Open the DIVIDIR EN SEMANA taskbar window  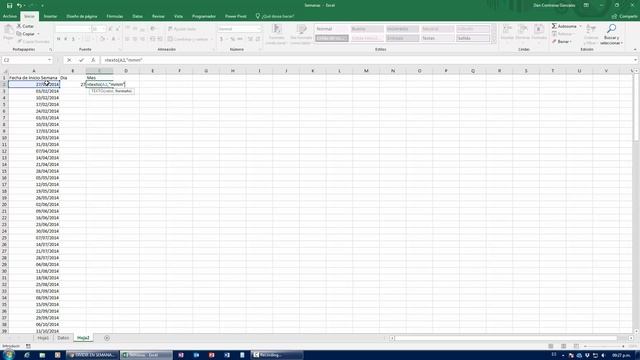(93, 355)
